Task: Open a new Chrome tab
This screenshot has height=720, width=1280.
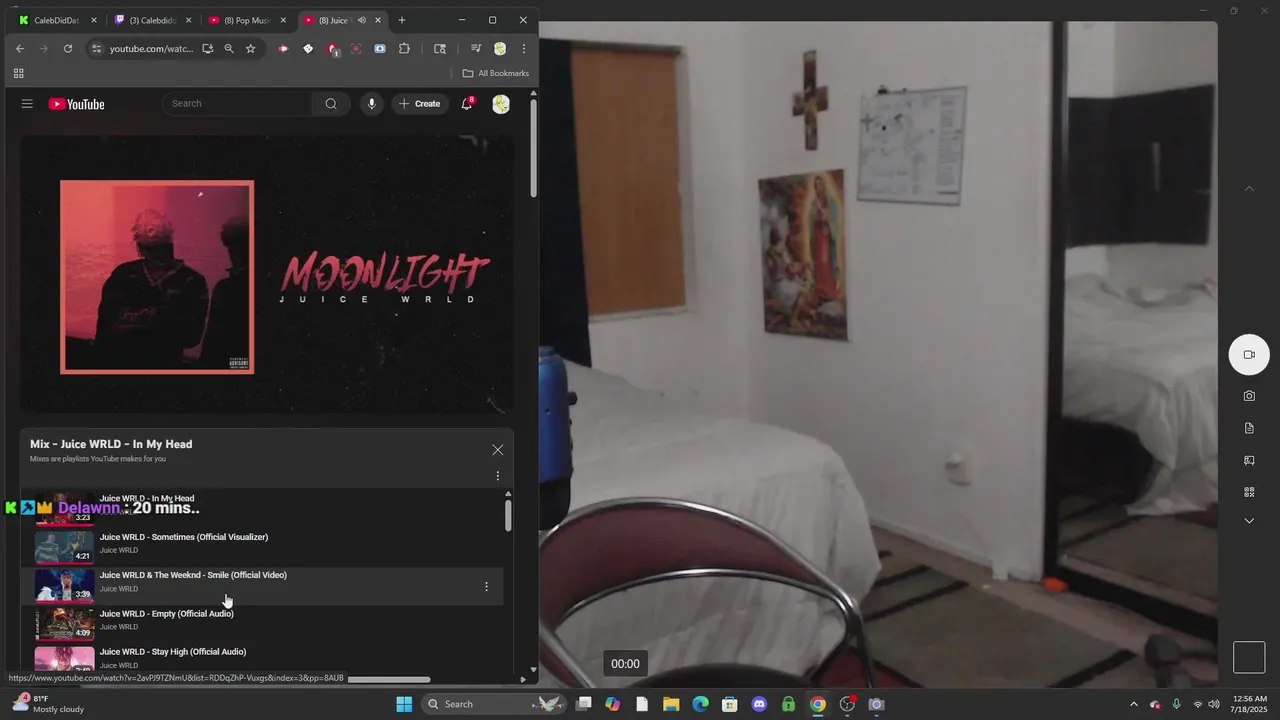Action: 402,20
